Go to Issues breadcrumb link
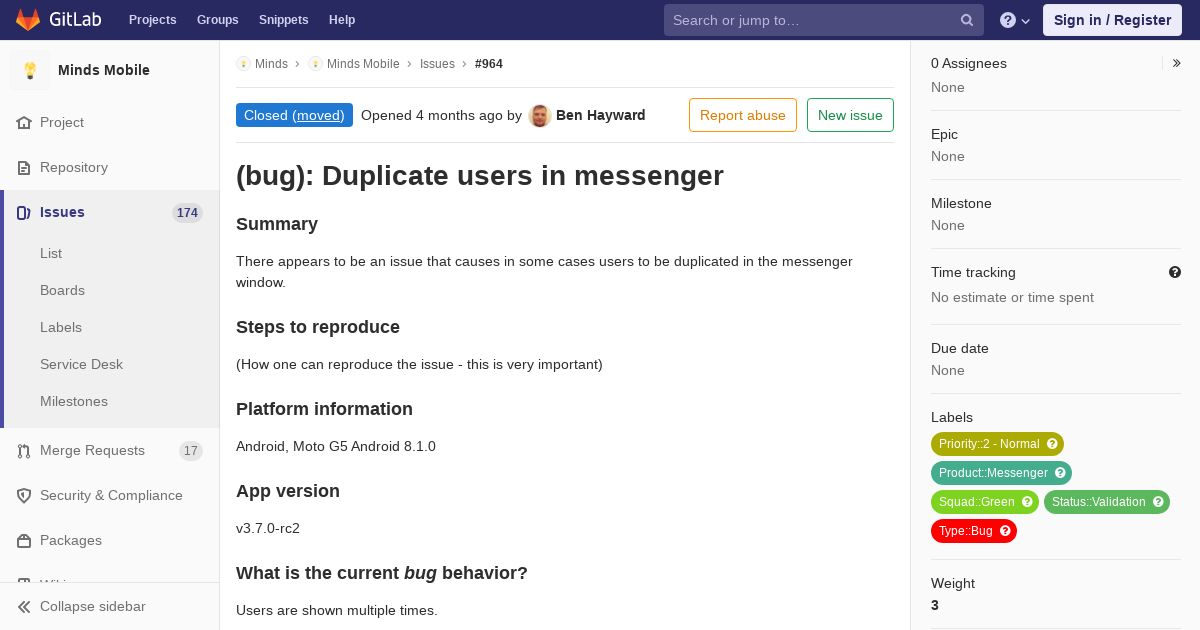1200x630 pixels. (437, 63)
